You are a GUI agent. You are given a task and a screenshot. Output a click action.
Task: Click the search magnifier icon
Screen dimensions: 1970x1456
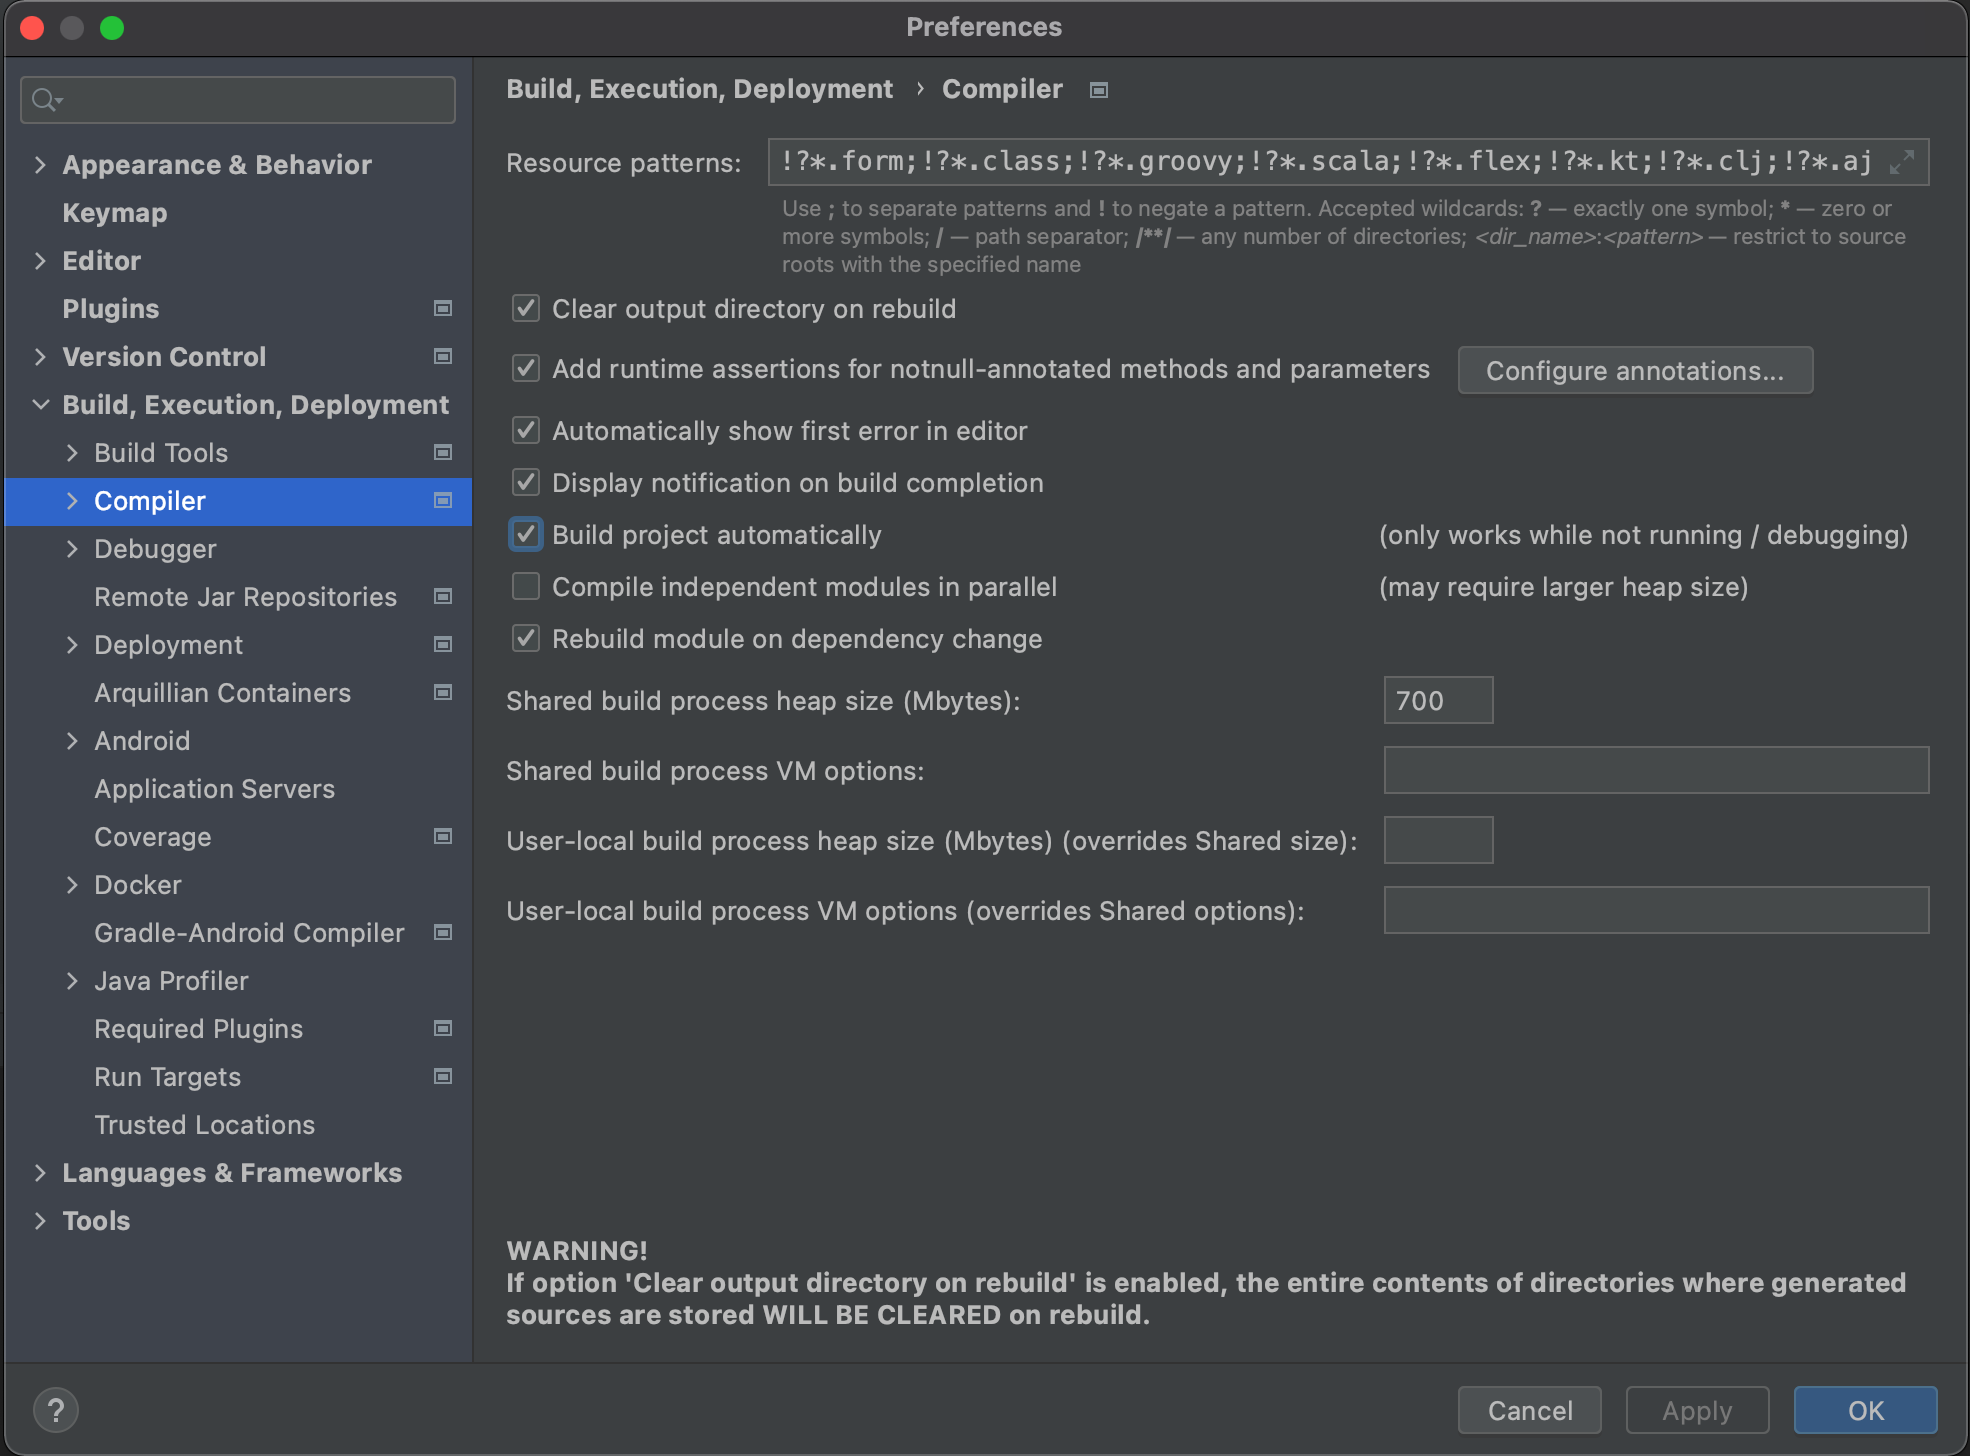(x=44, y=100)
